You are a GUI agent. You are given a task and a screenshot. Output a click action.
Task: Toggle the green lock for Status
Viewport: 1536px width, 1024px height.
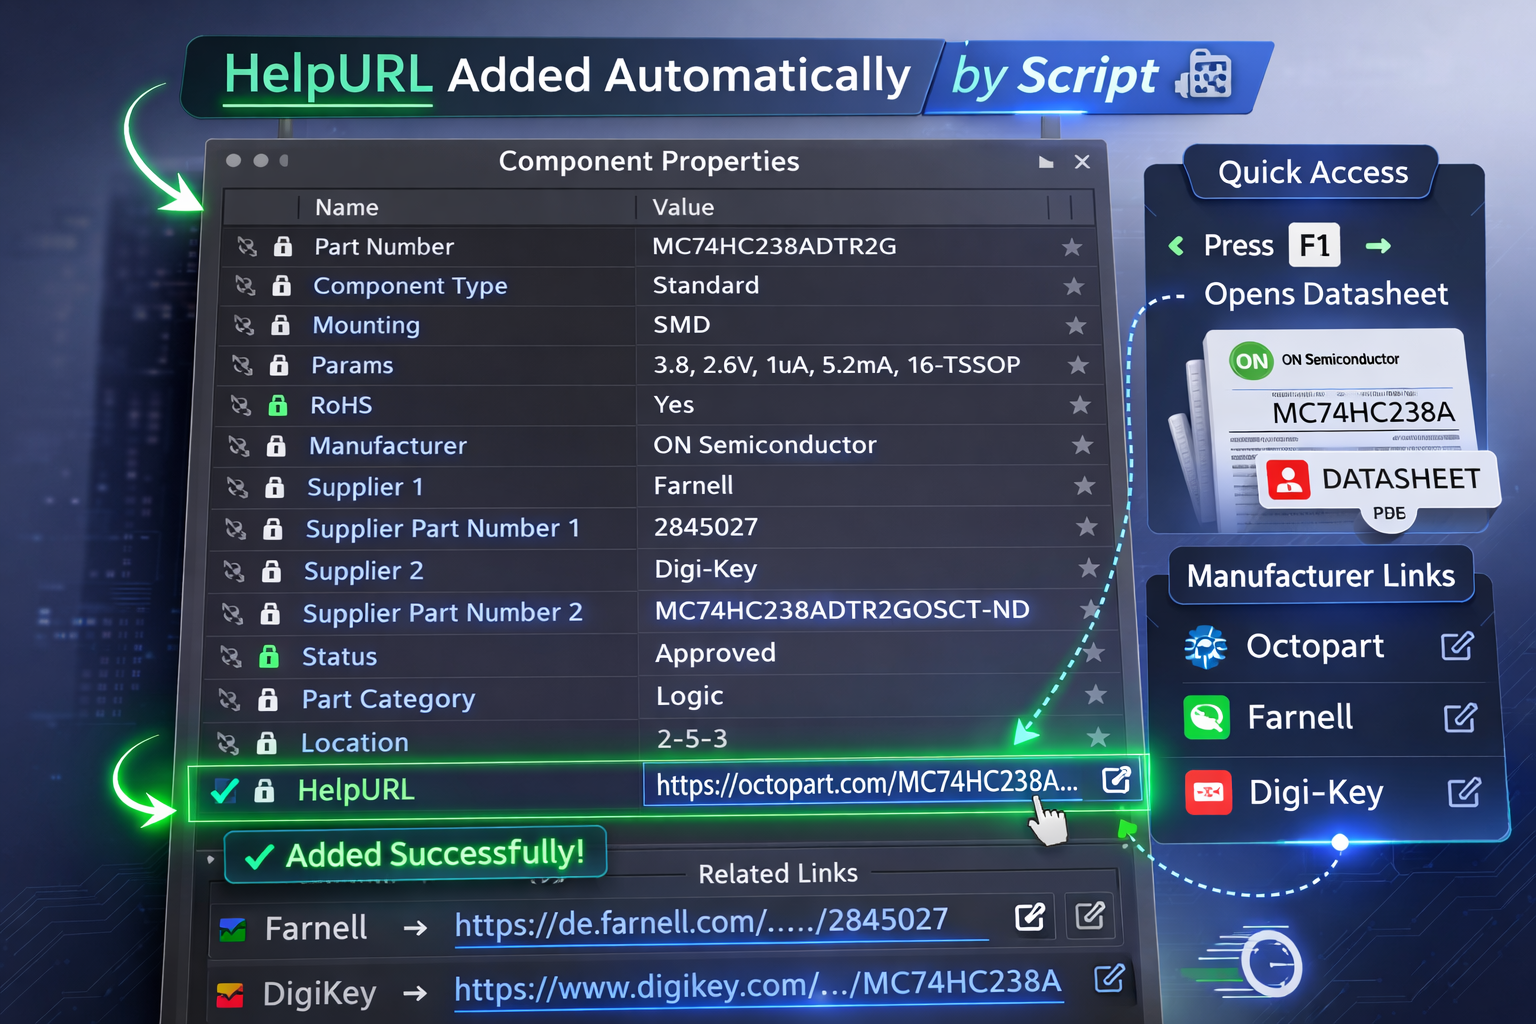[268, 656]
